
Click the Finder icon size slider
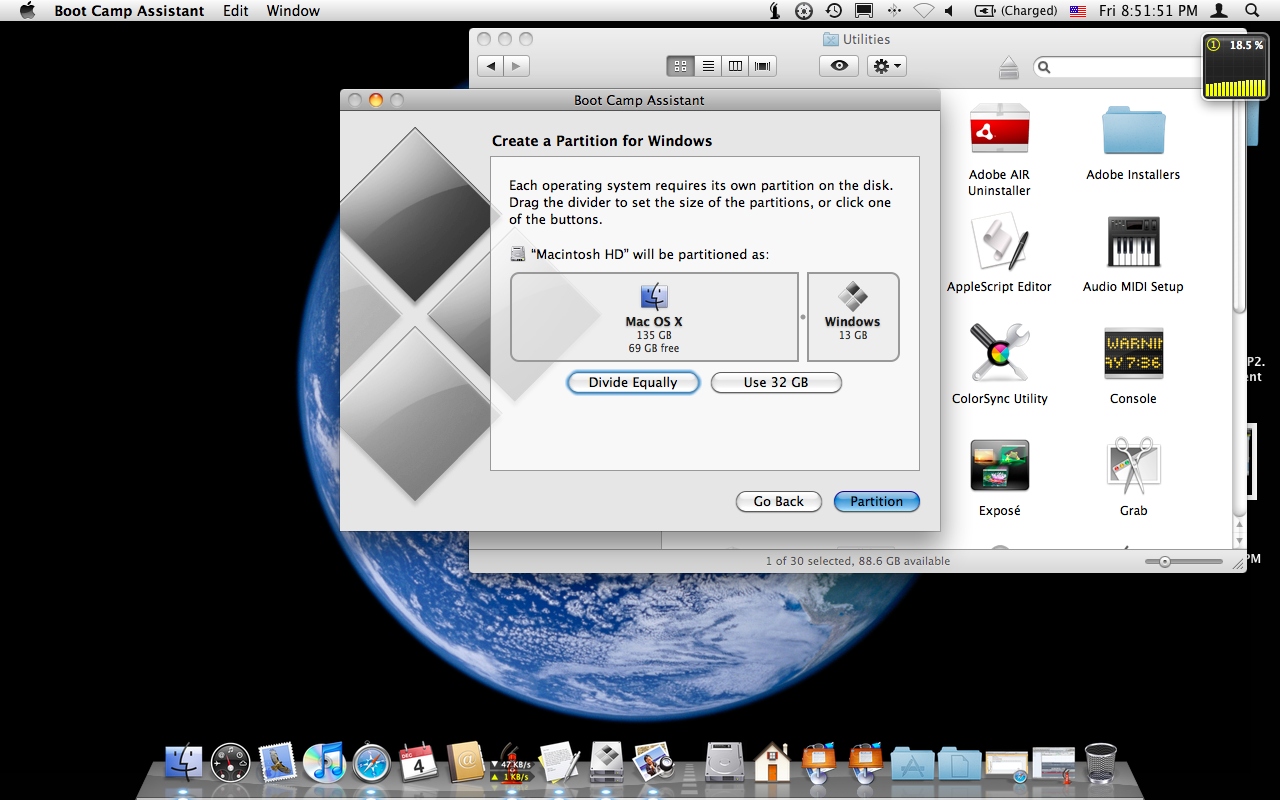click(x=1184, y=562)
